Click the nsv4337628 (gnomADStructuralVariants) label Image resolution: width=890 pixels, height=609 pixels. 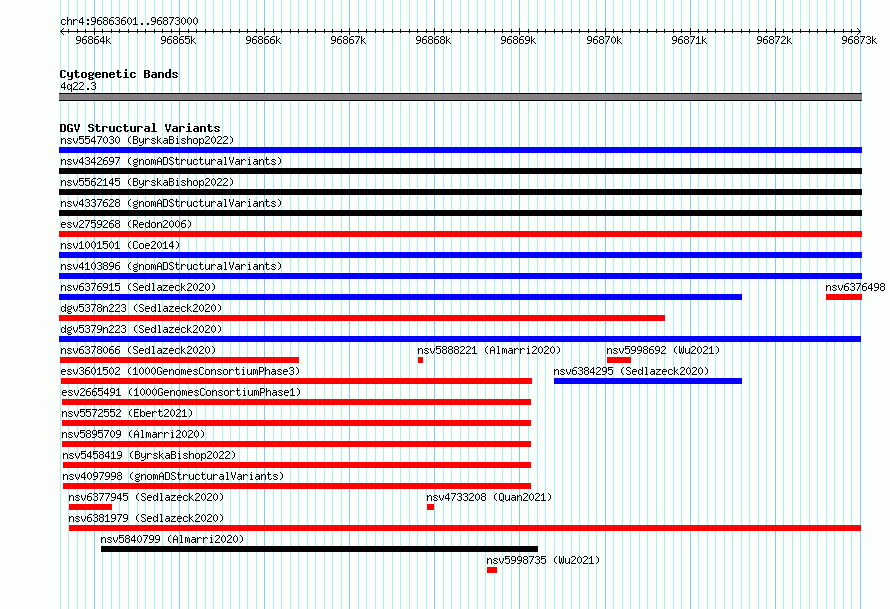tap(171, 203)
